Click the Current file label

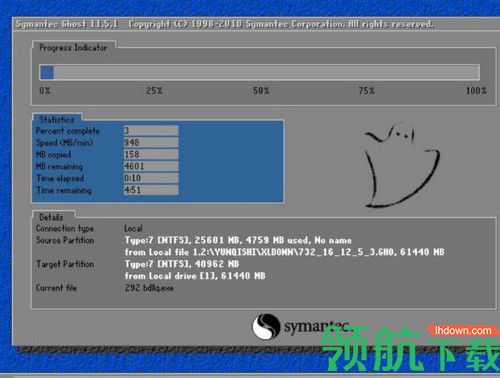pos(56,288)
